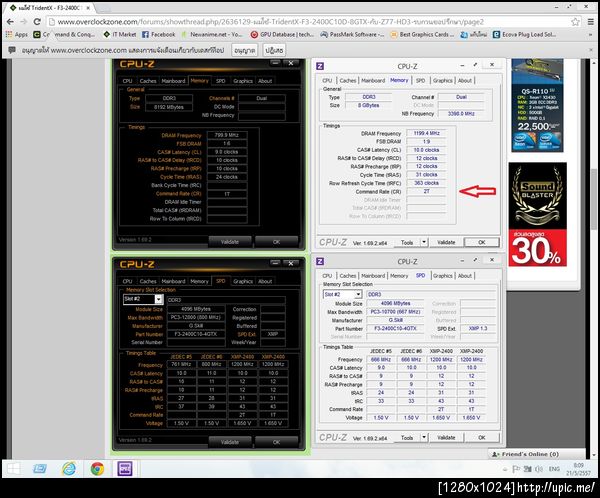Click the CPU-Z taskbar icon
The height and width of the screenshot is (498, 600).
(125, 469)
